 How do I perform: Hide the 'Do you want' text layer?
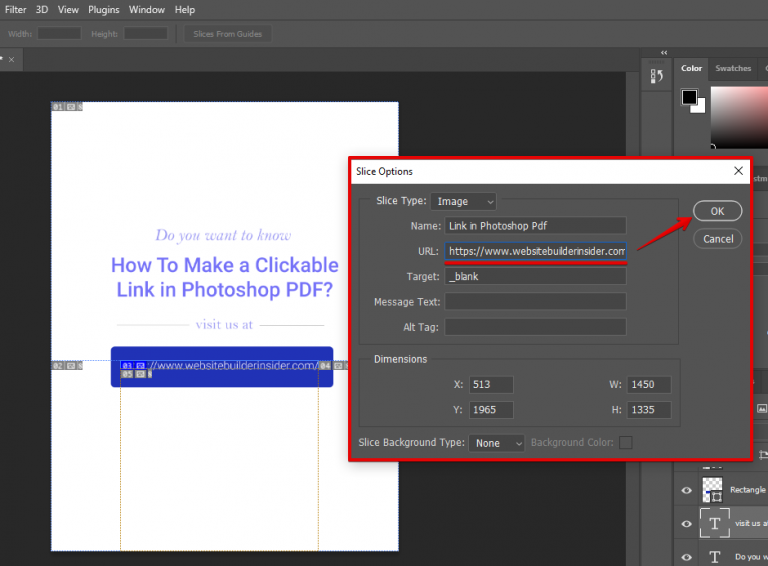pyautogui.click(x=686, y=556)
